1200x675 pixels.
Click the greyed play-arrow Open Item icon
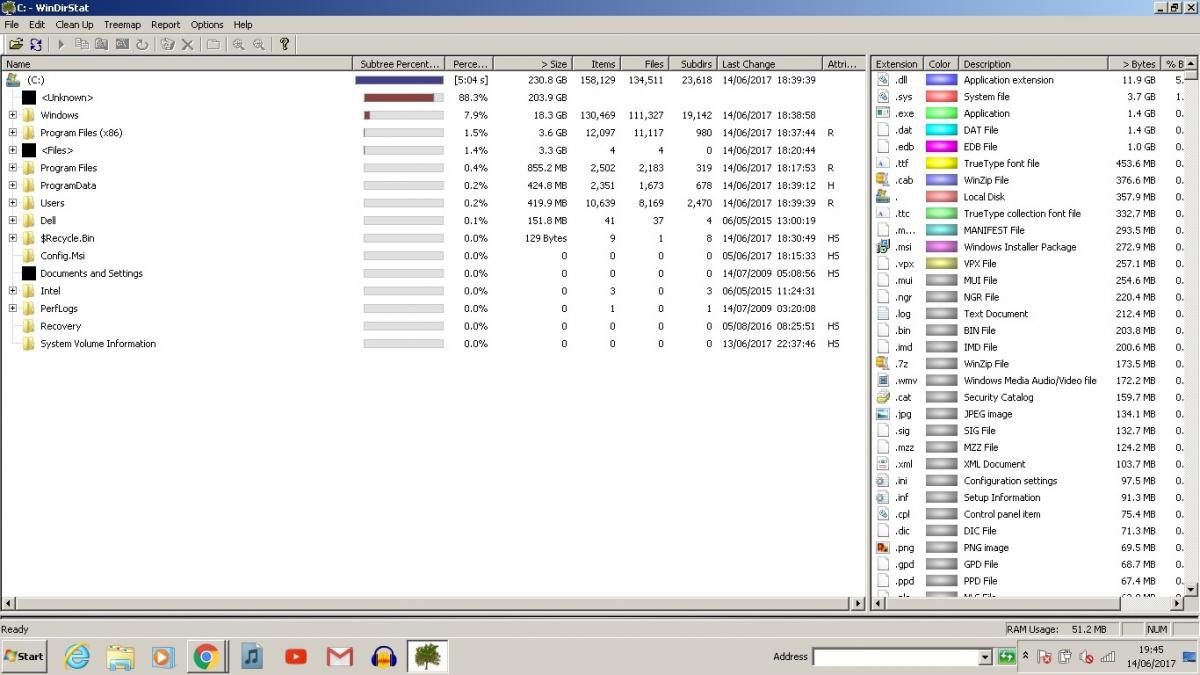coord(61,44)
